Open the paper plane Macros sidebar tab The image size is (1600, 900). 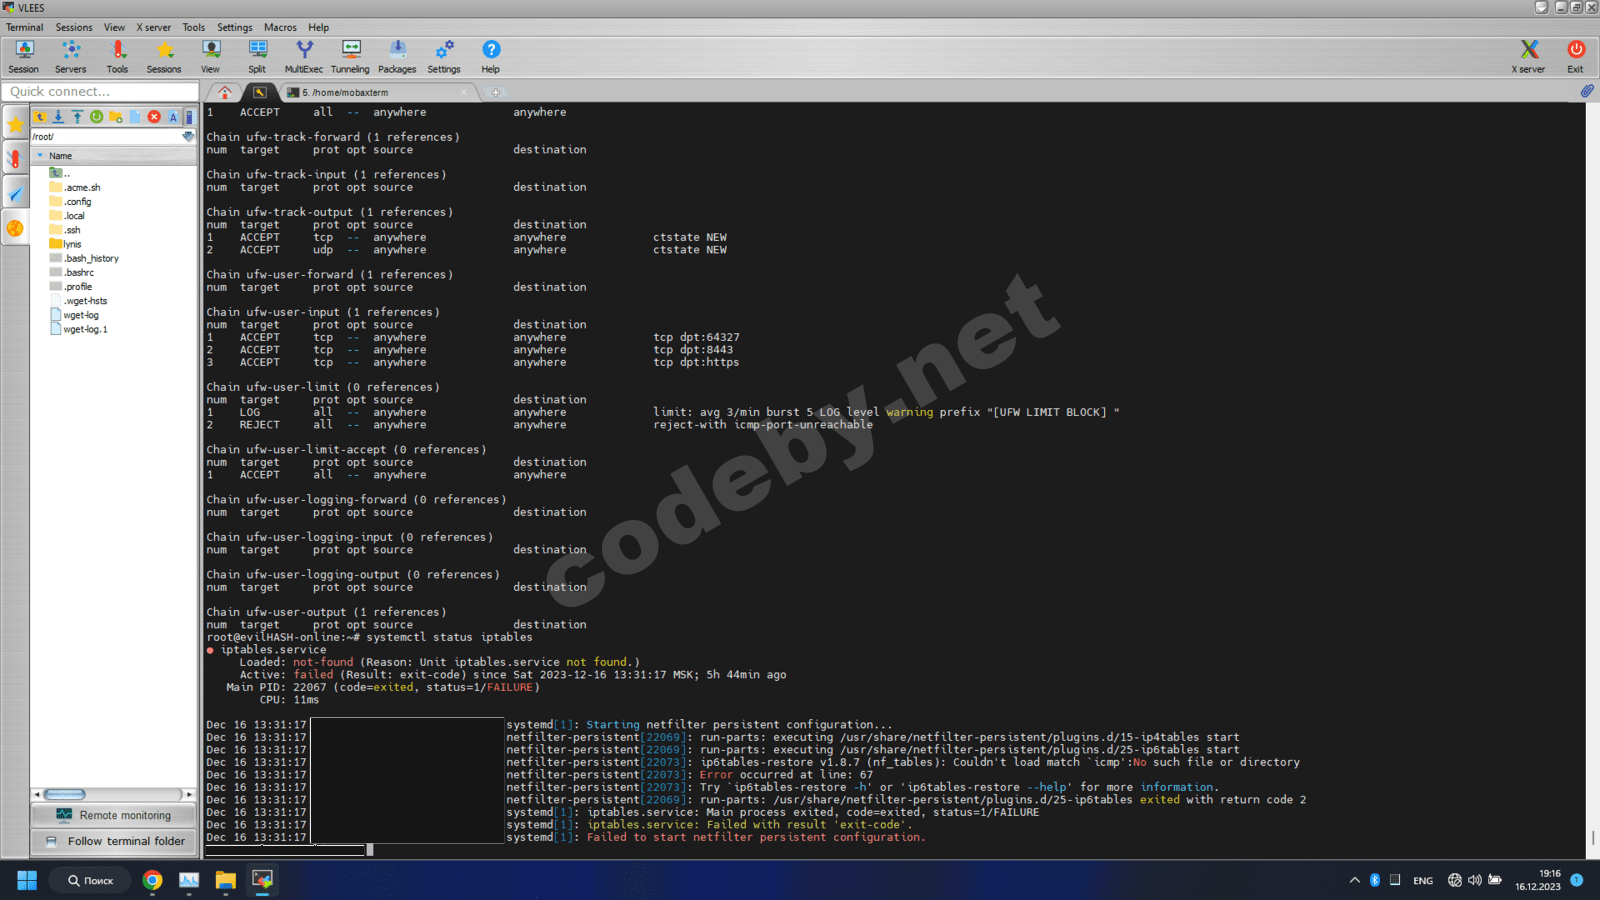(x=15, y=193)
